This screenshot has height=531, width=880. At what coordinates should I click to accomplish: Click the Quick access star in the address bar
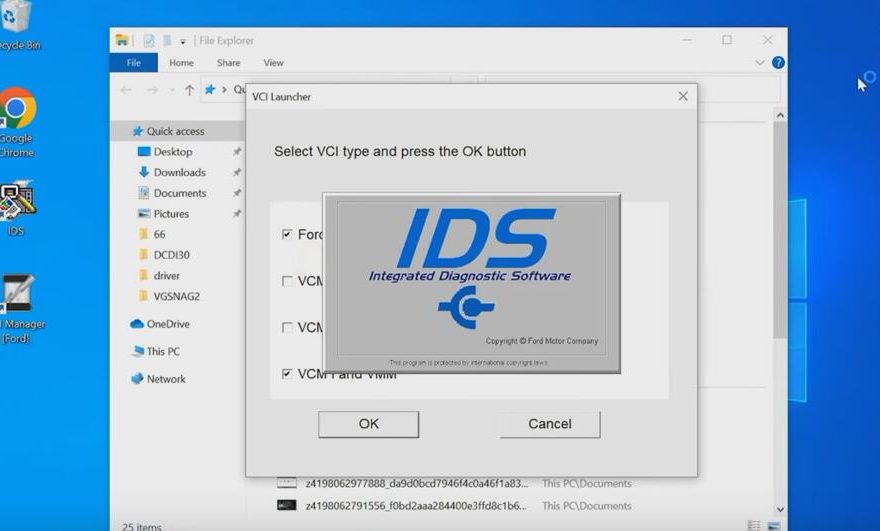210,89
